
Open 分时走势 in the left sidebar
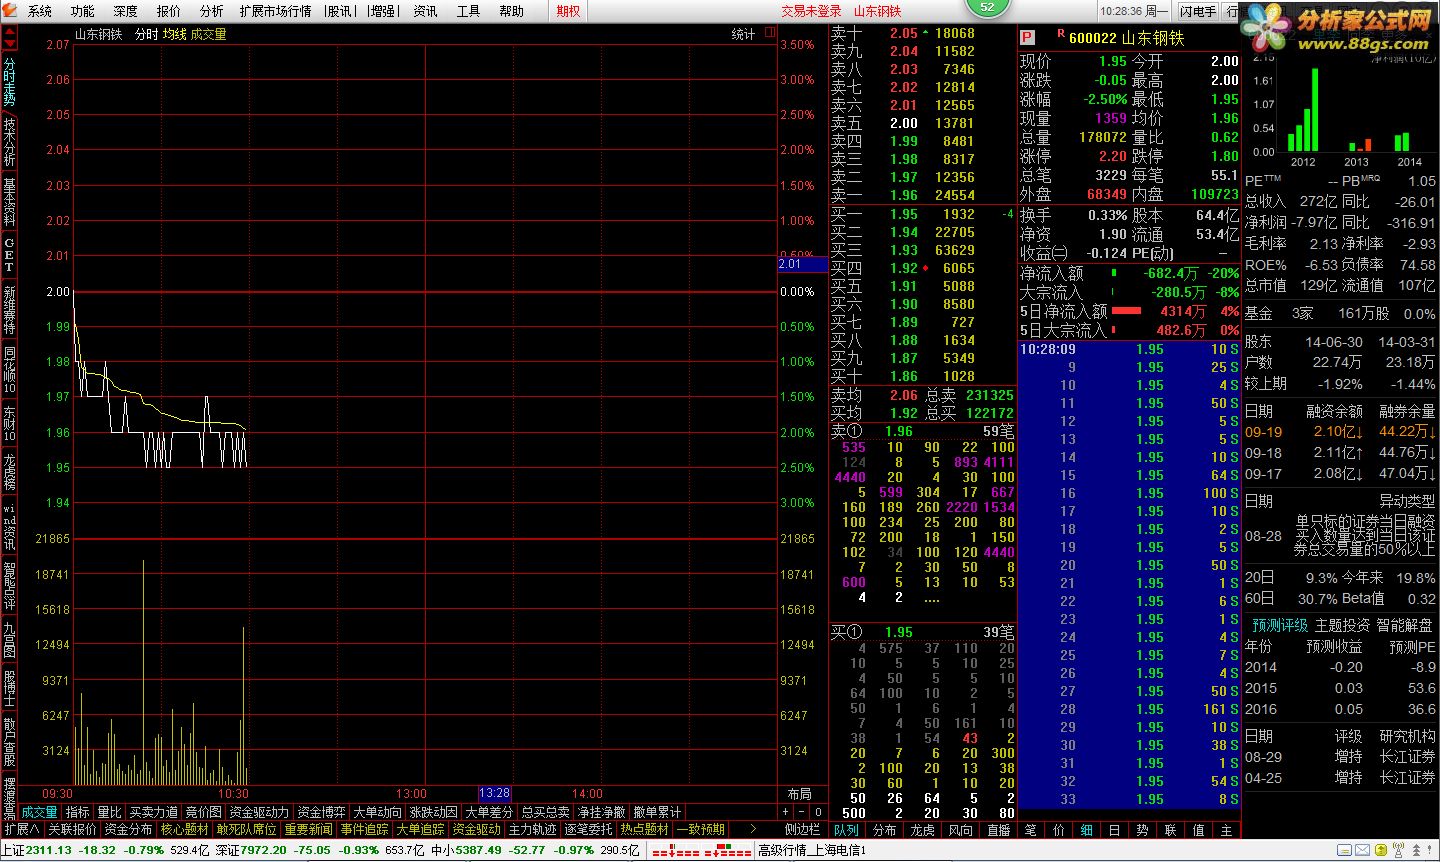pos(9,82)
